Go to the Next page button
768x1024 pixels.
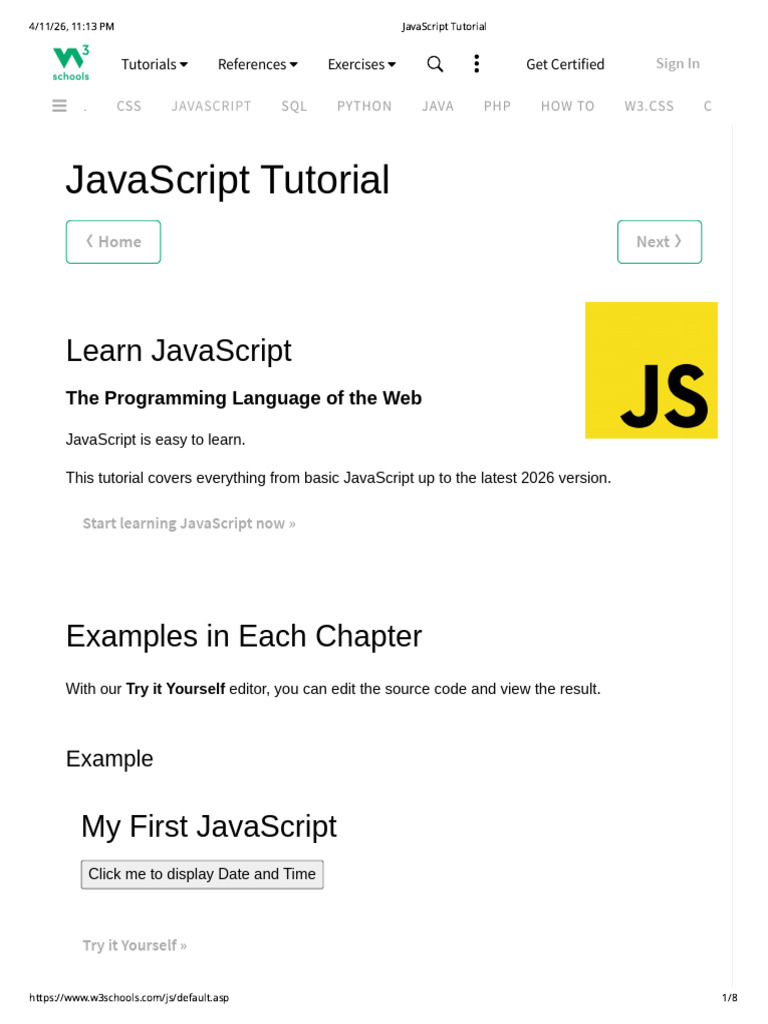coord(660,242)
